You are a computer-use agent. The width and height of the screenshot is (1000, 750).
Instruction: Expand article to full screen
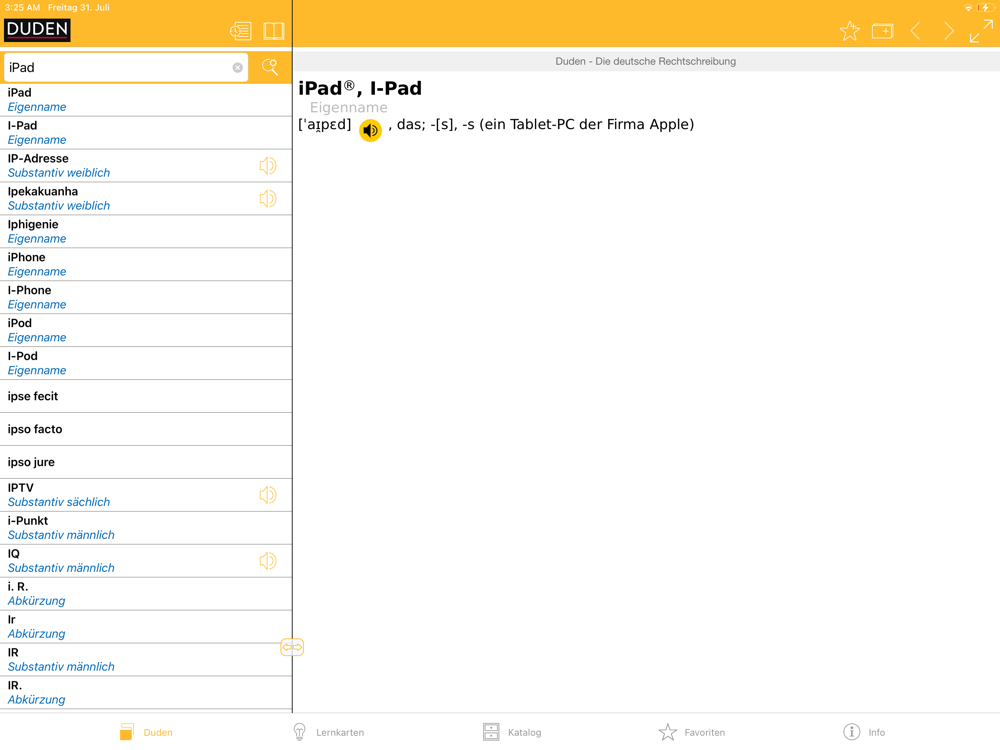point(981,31)
